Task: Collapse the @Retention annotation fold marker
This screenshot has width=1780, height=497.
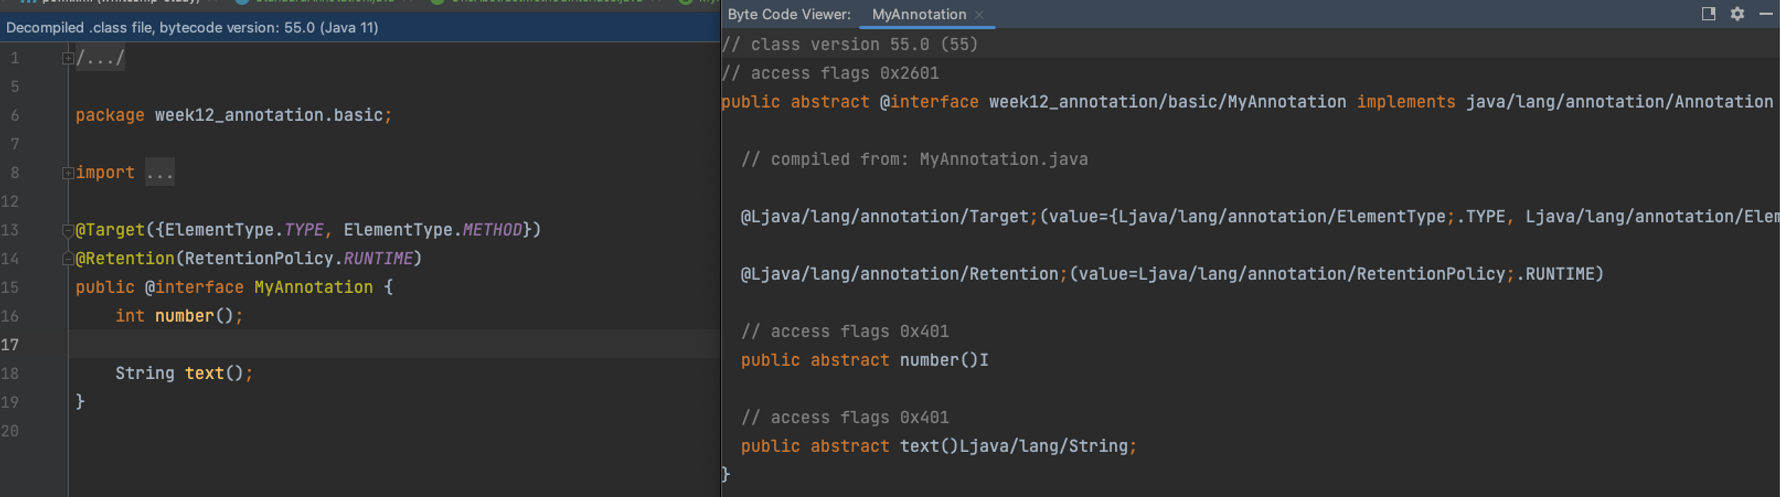Action: [x=68, y=259]
